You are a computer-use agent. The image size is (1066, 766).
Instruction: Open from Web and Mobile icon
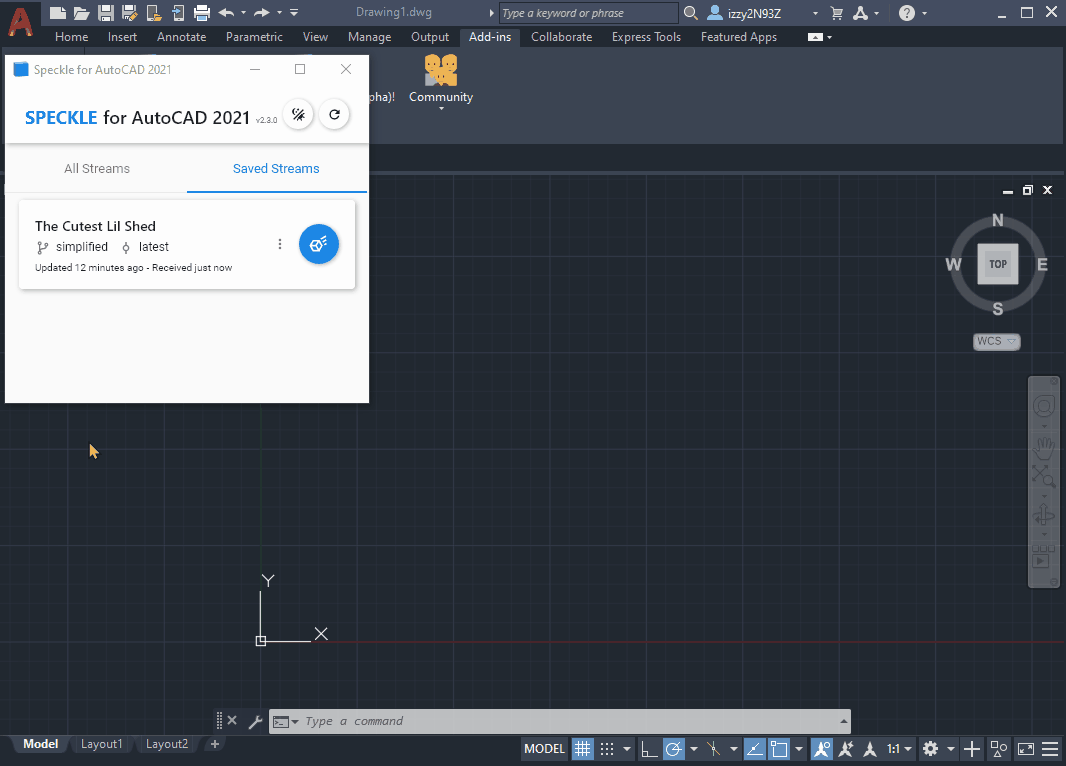coord(154,12)
